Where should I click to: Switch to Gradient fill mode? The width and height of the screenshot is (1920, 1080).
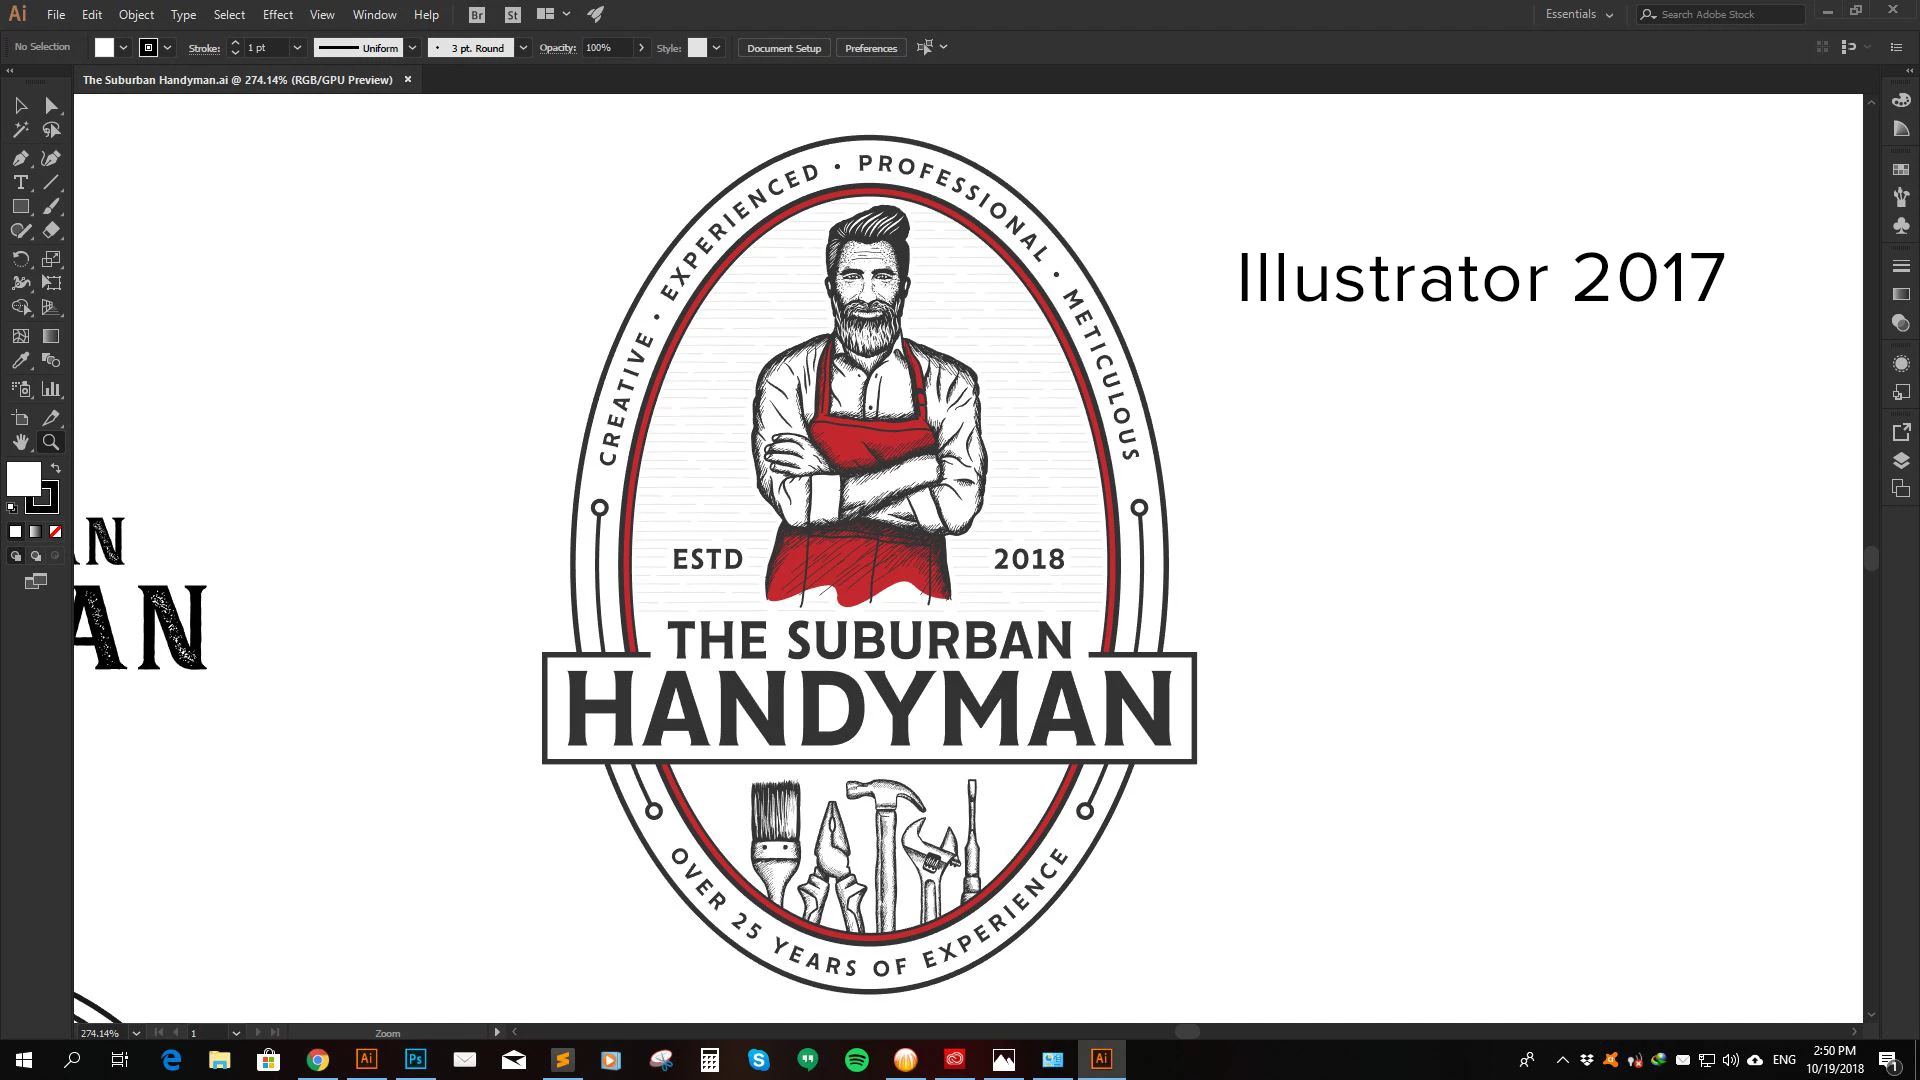(36, 532)
